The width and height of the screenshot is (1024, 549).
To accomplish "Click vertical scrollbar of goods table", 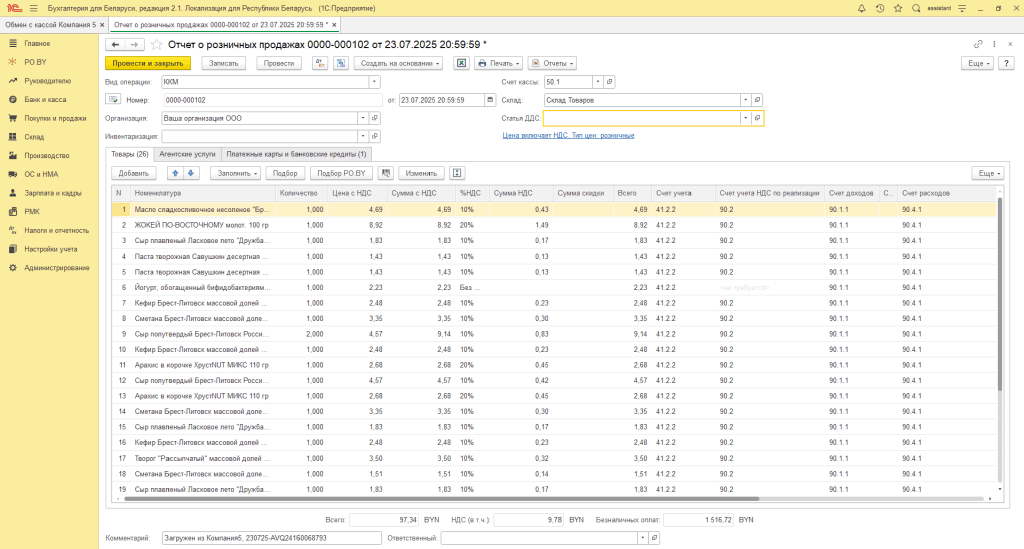I will coord(999,294).
